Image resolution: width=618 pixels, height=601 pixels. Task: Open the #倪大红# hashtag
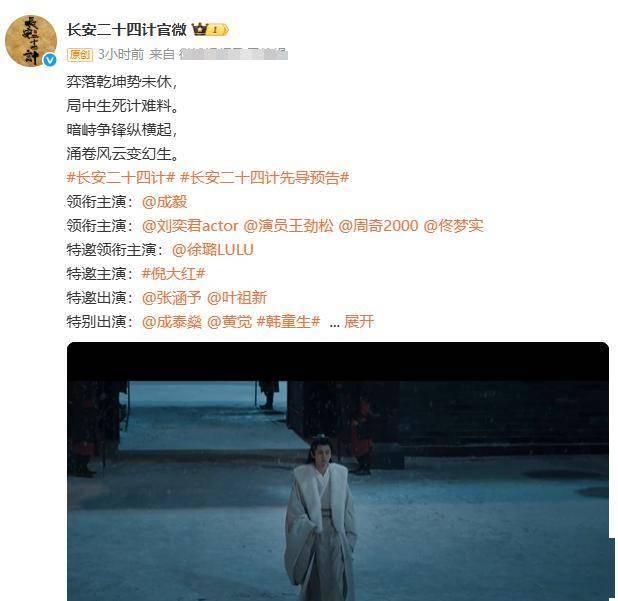tap(173, 274)
